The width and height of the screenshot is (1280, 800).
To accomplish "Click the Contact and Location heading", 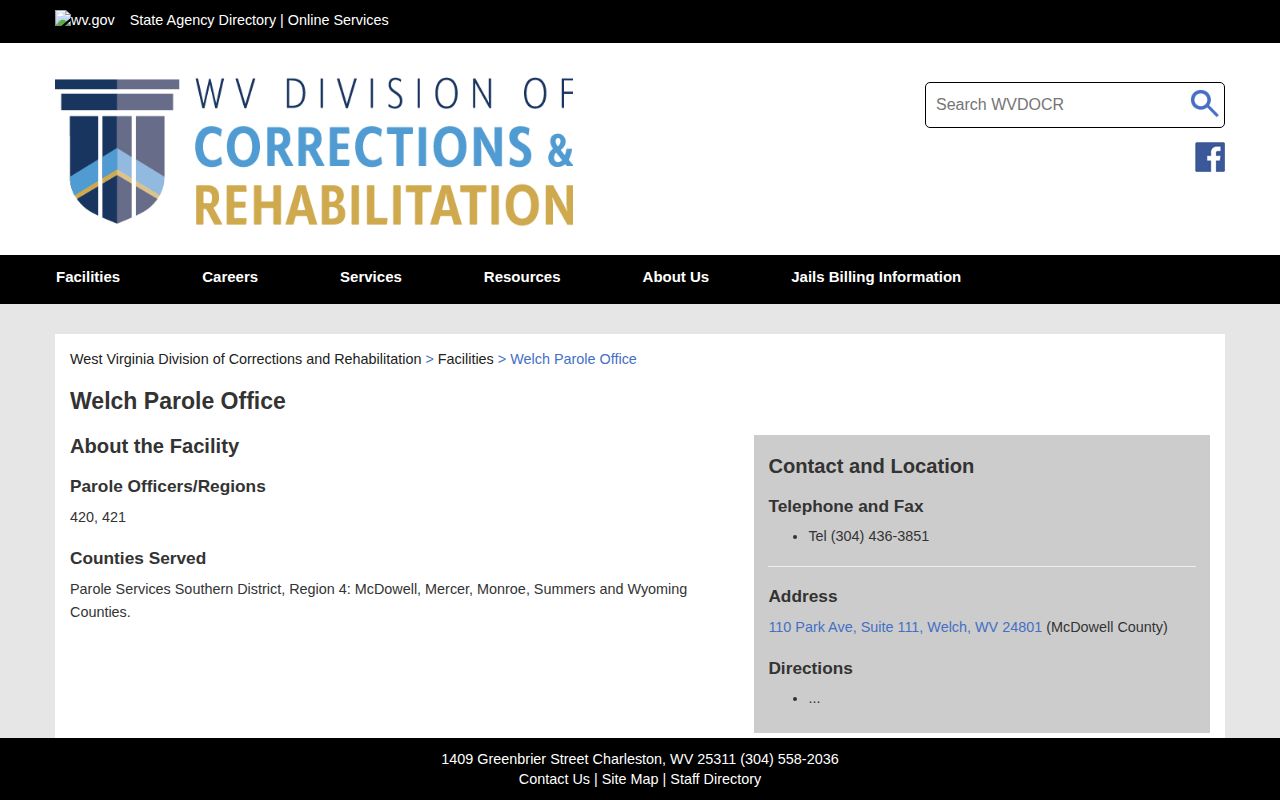I will 871,466.
